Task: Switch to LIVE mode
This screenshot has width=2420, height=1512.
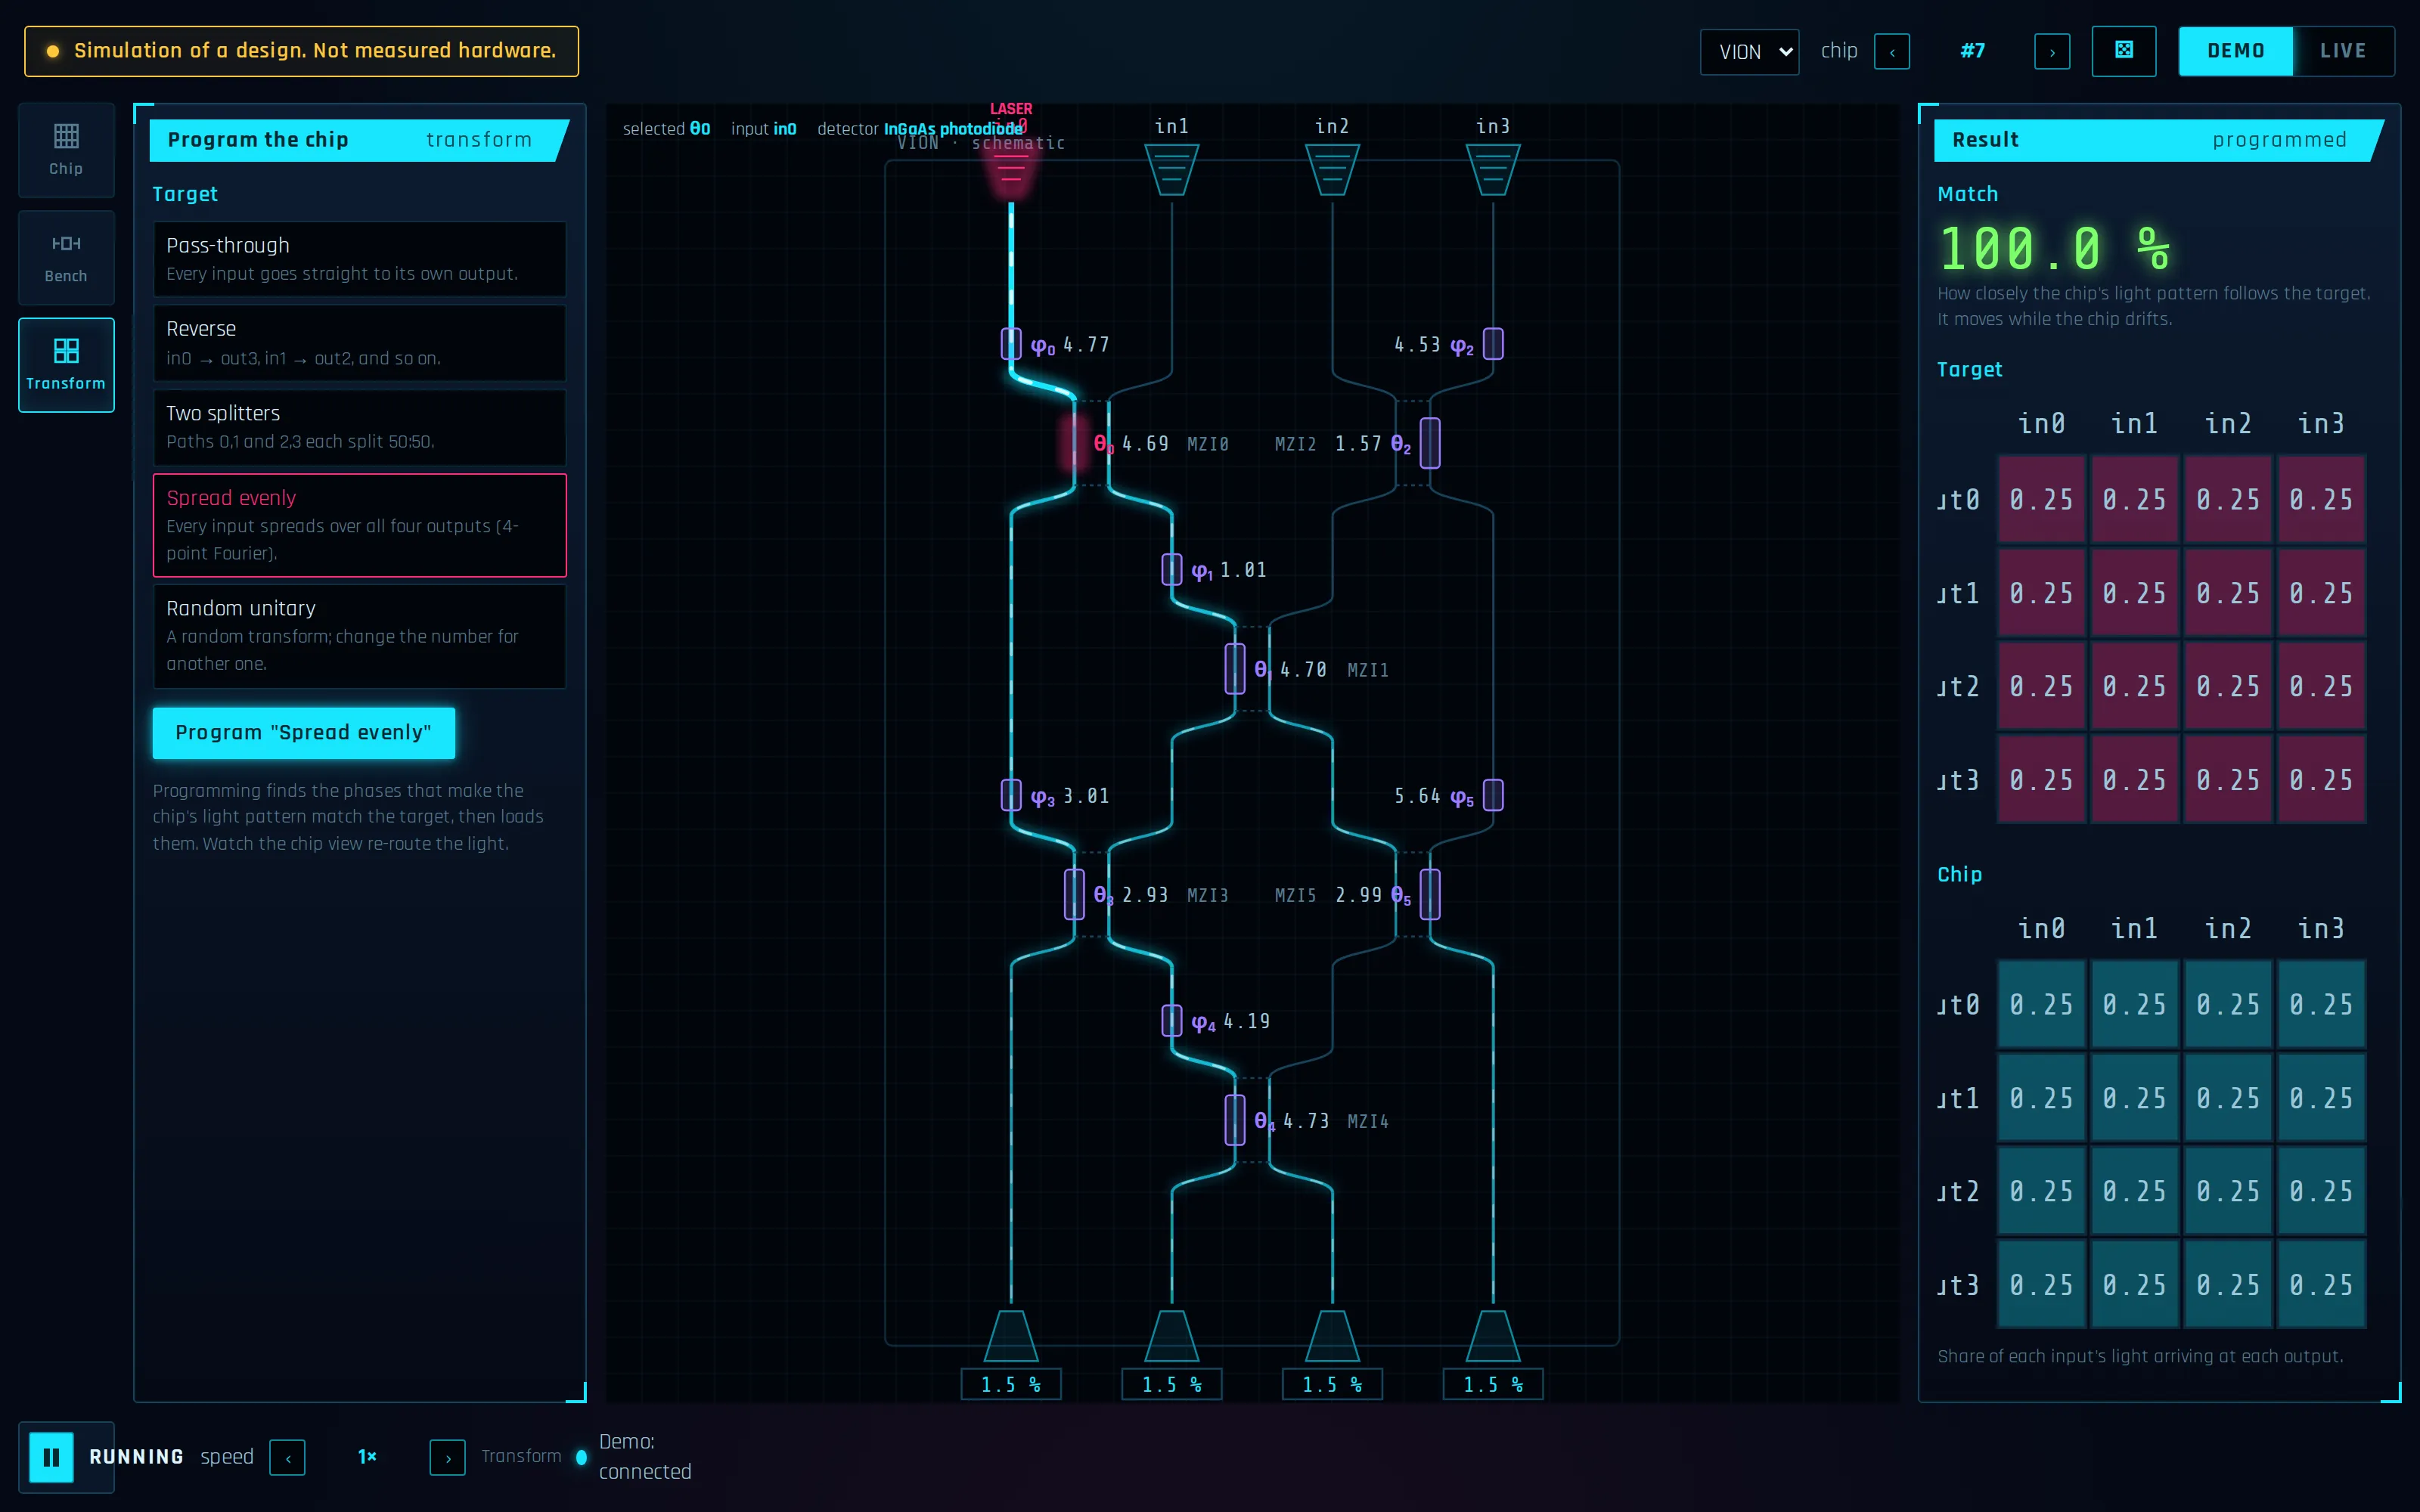Action: (x=2343, y=51)
